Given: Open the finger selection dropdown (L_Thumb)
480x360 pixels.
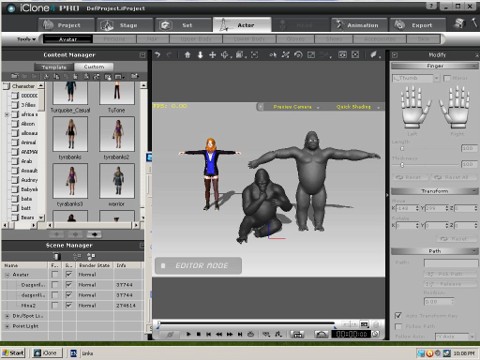Looking at the screenshot, I should point(436,78).
